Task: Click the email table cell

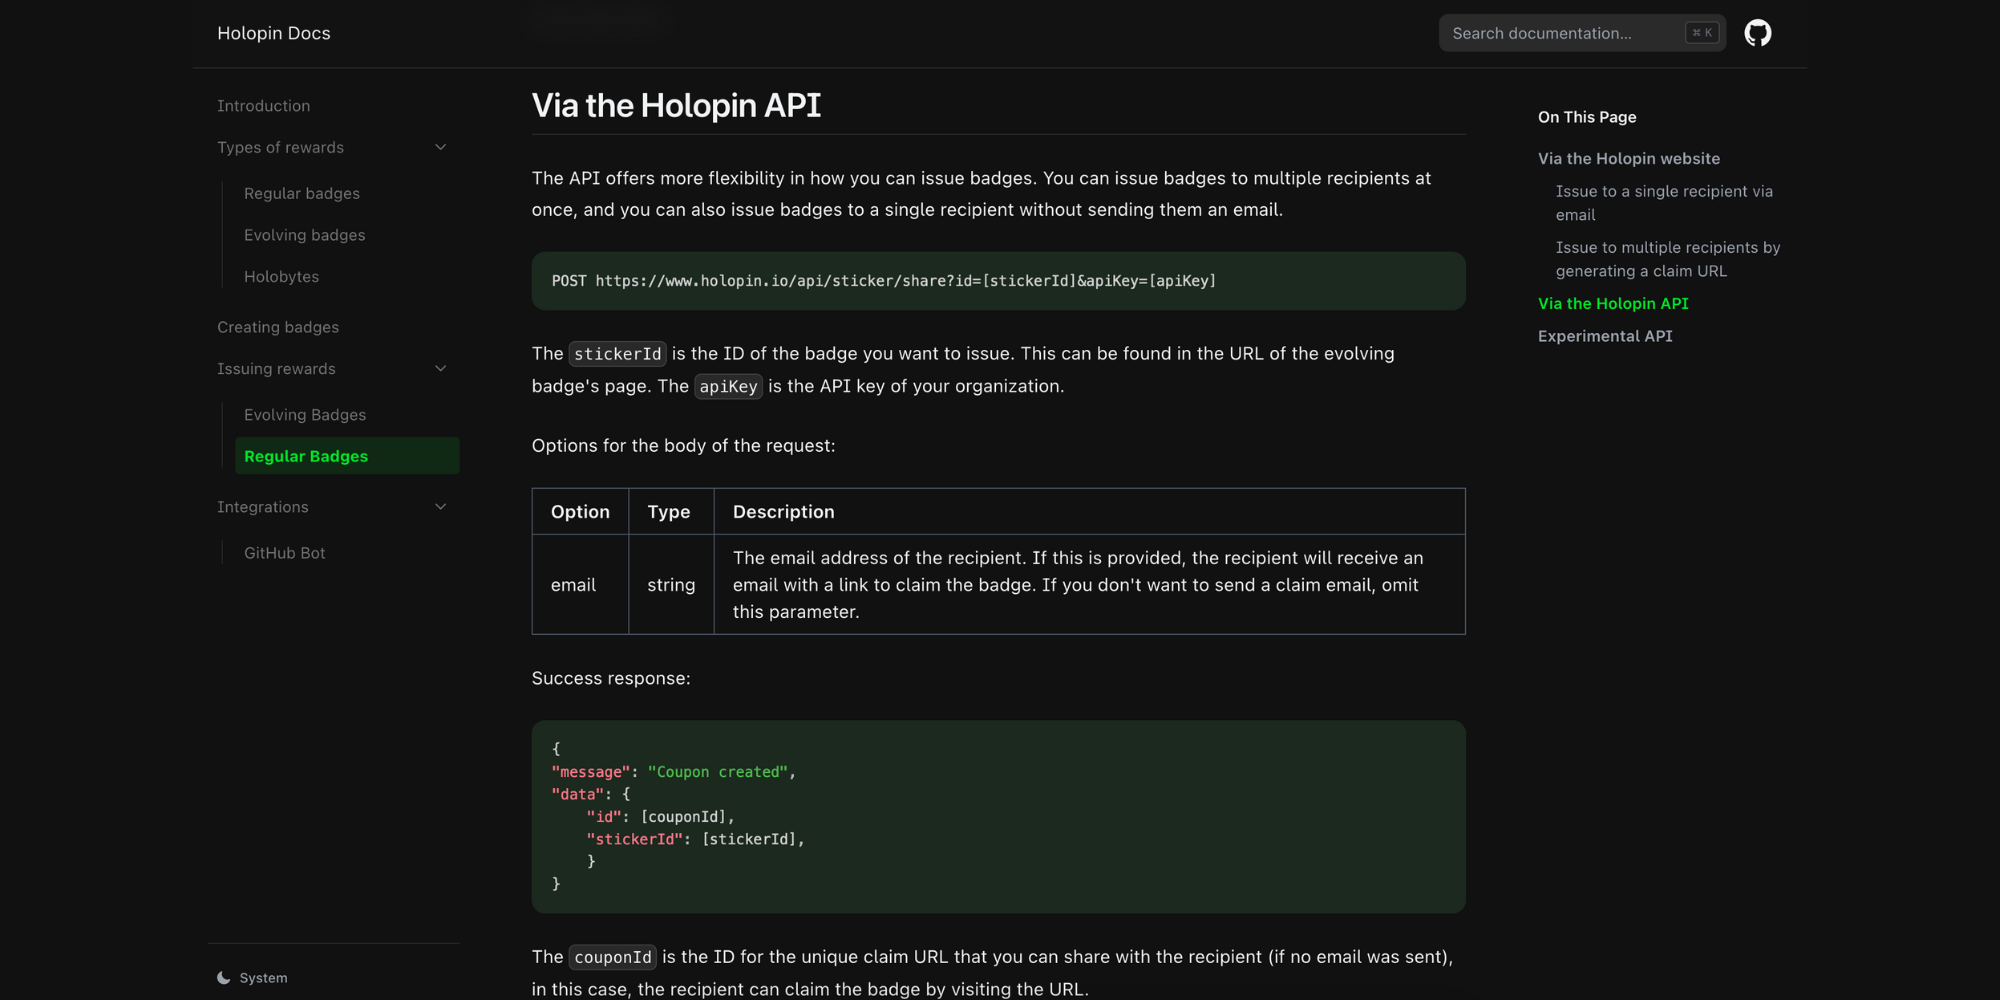Action: click(x=580, y=585)
